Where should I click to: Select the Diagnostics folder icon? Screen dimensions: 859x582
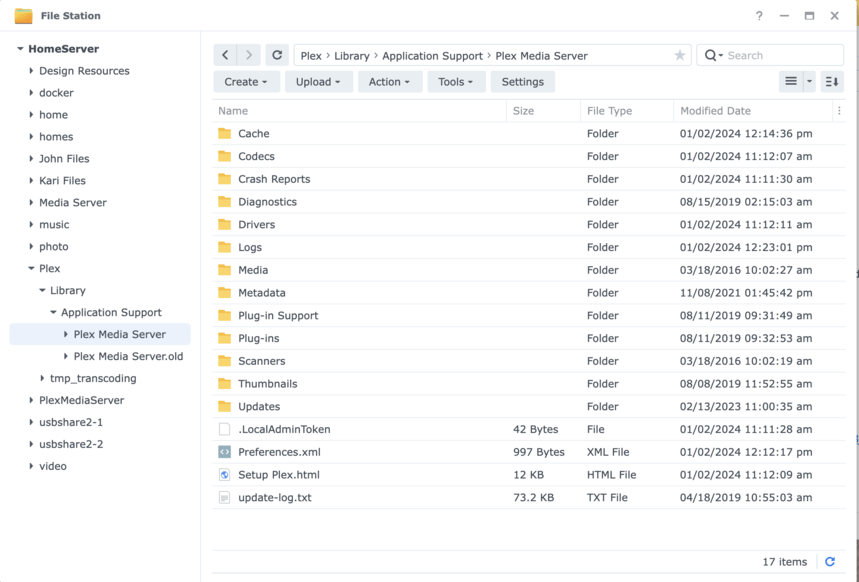tap(225, 202)
